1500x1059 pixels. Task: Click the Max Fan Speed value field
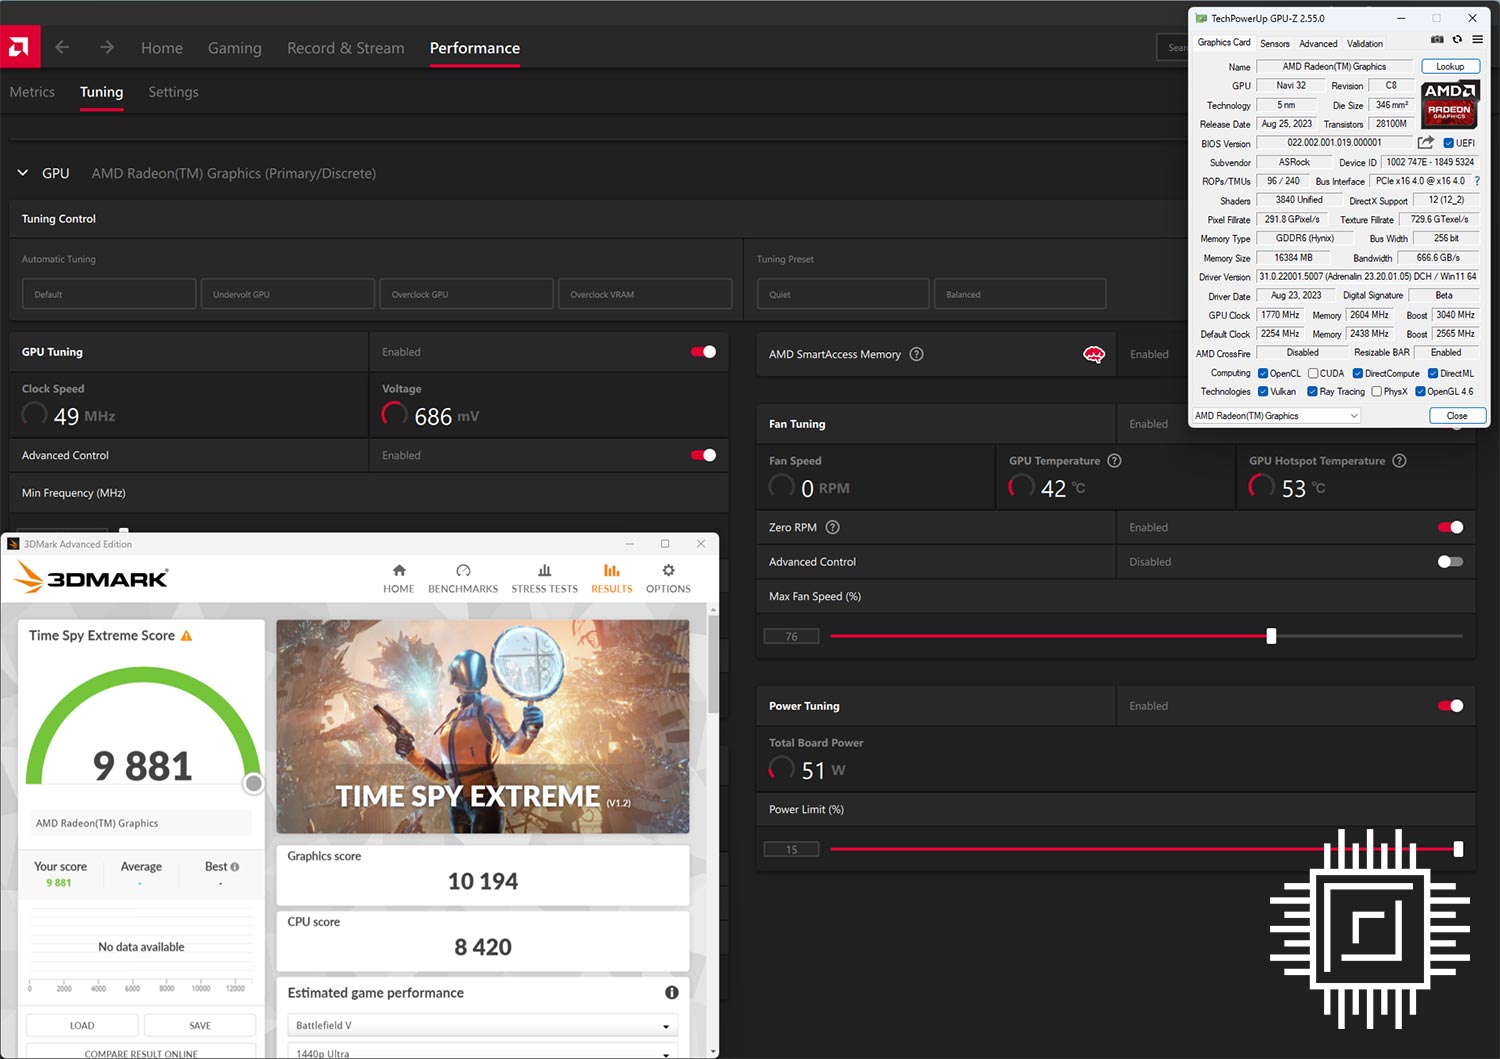pos(791,636)
